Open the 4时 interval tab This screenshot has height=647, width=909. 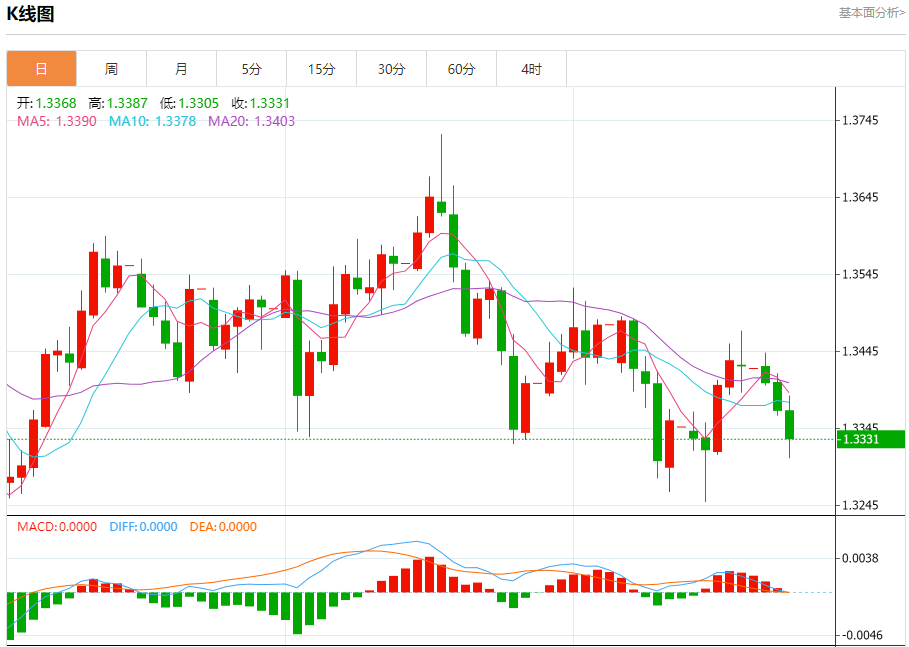pos(532,69)
